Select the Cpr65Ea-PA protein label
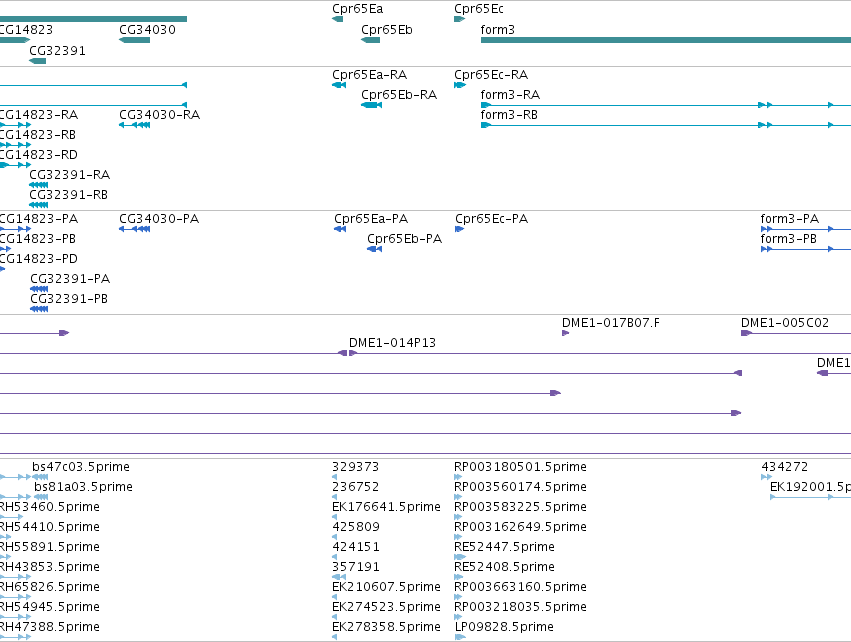Viewport: 851px width, 642px height. click(371, 219)
